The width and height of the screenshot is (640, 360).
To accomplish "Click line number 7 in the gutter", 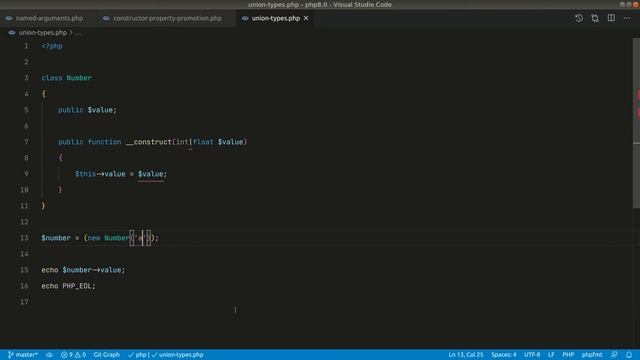I will tap(26, 142).
